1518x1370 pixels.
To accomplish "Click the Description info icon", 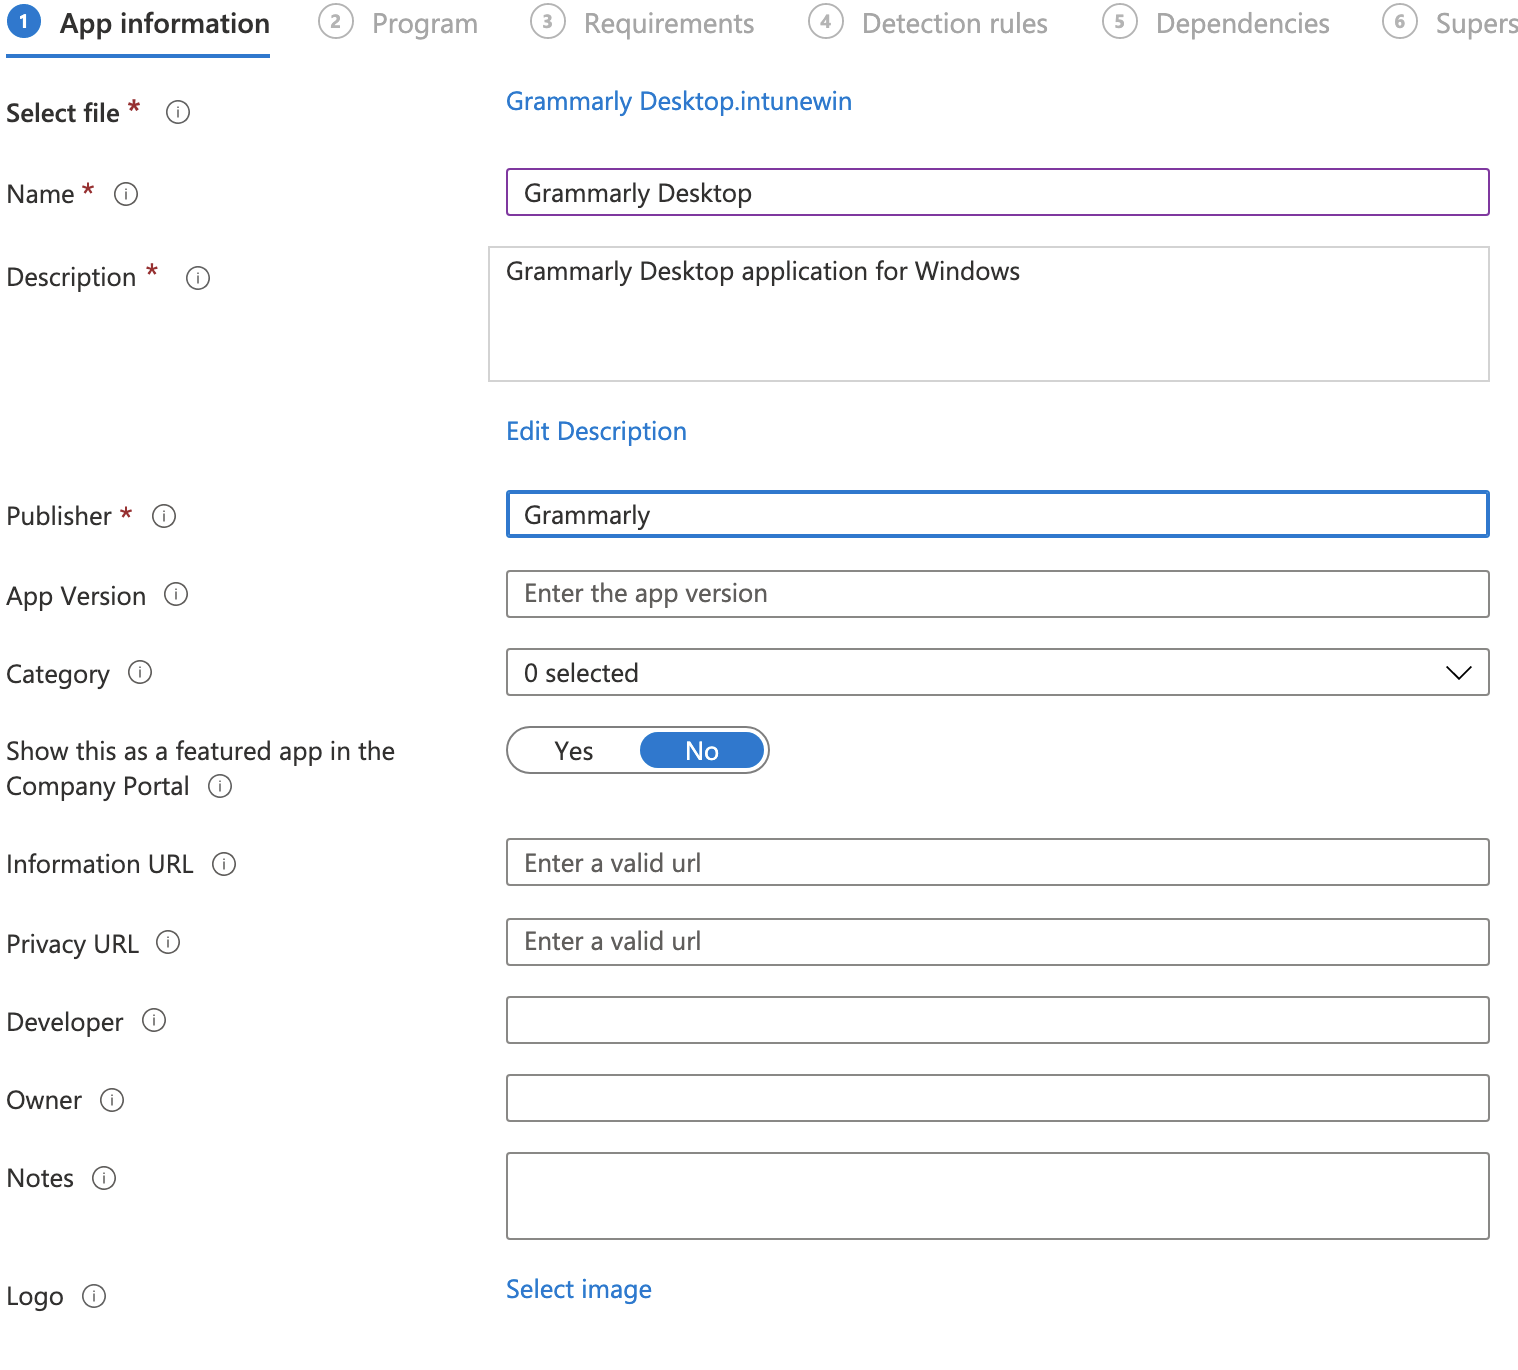I will tap(198, 278).
